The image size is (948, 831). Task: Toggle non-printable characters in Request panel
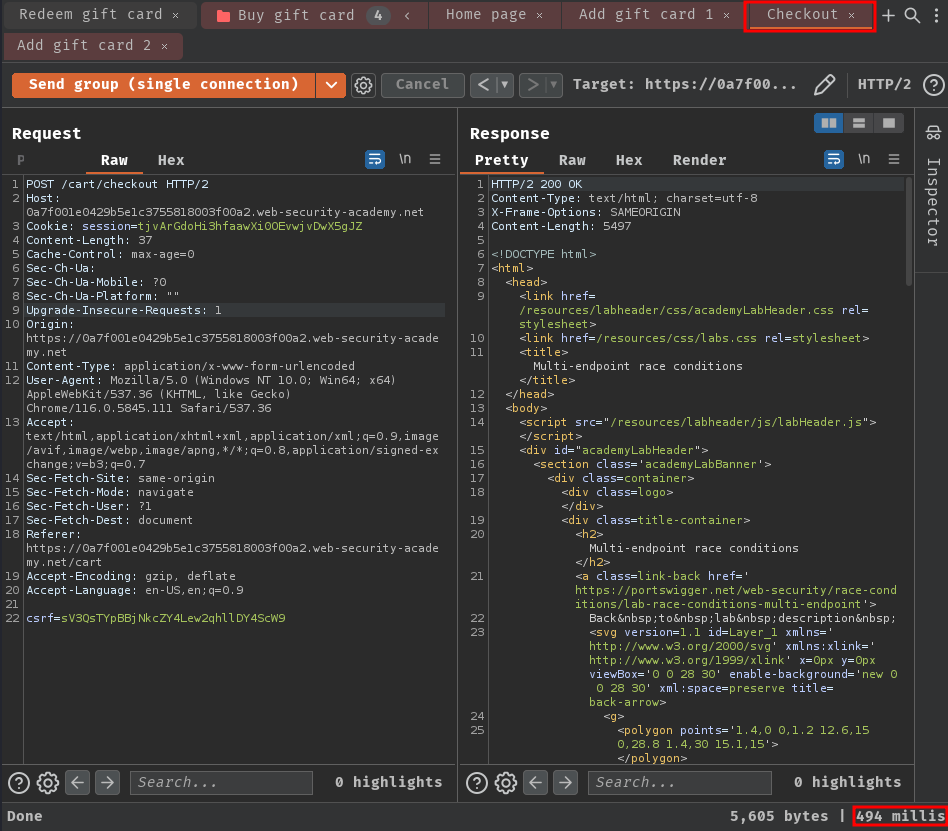tap(405, 159)
